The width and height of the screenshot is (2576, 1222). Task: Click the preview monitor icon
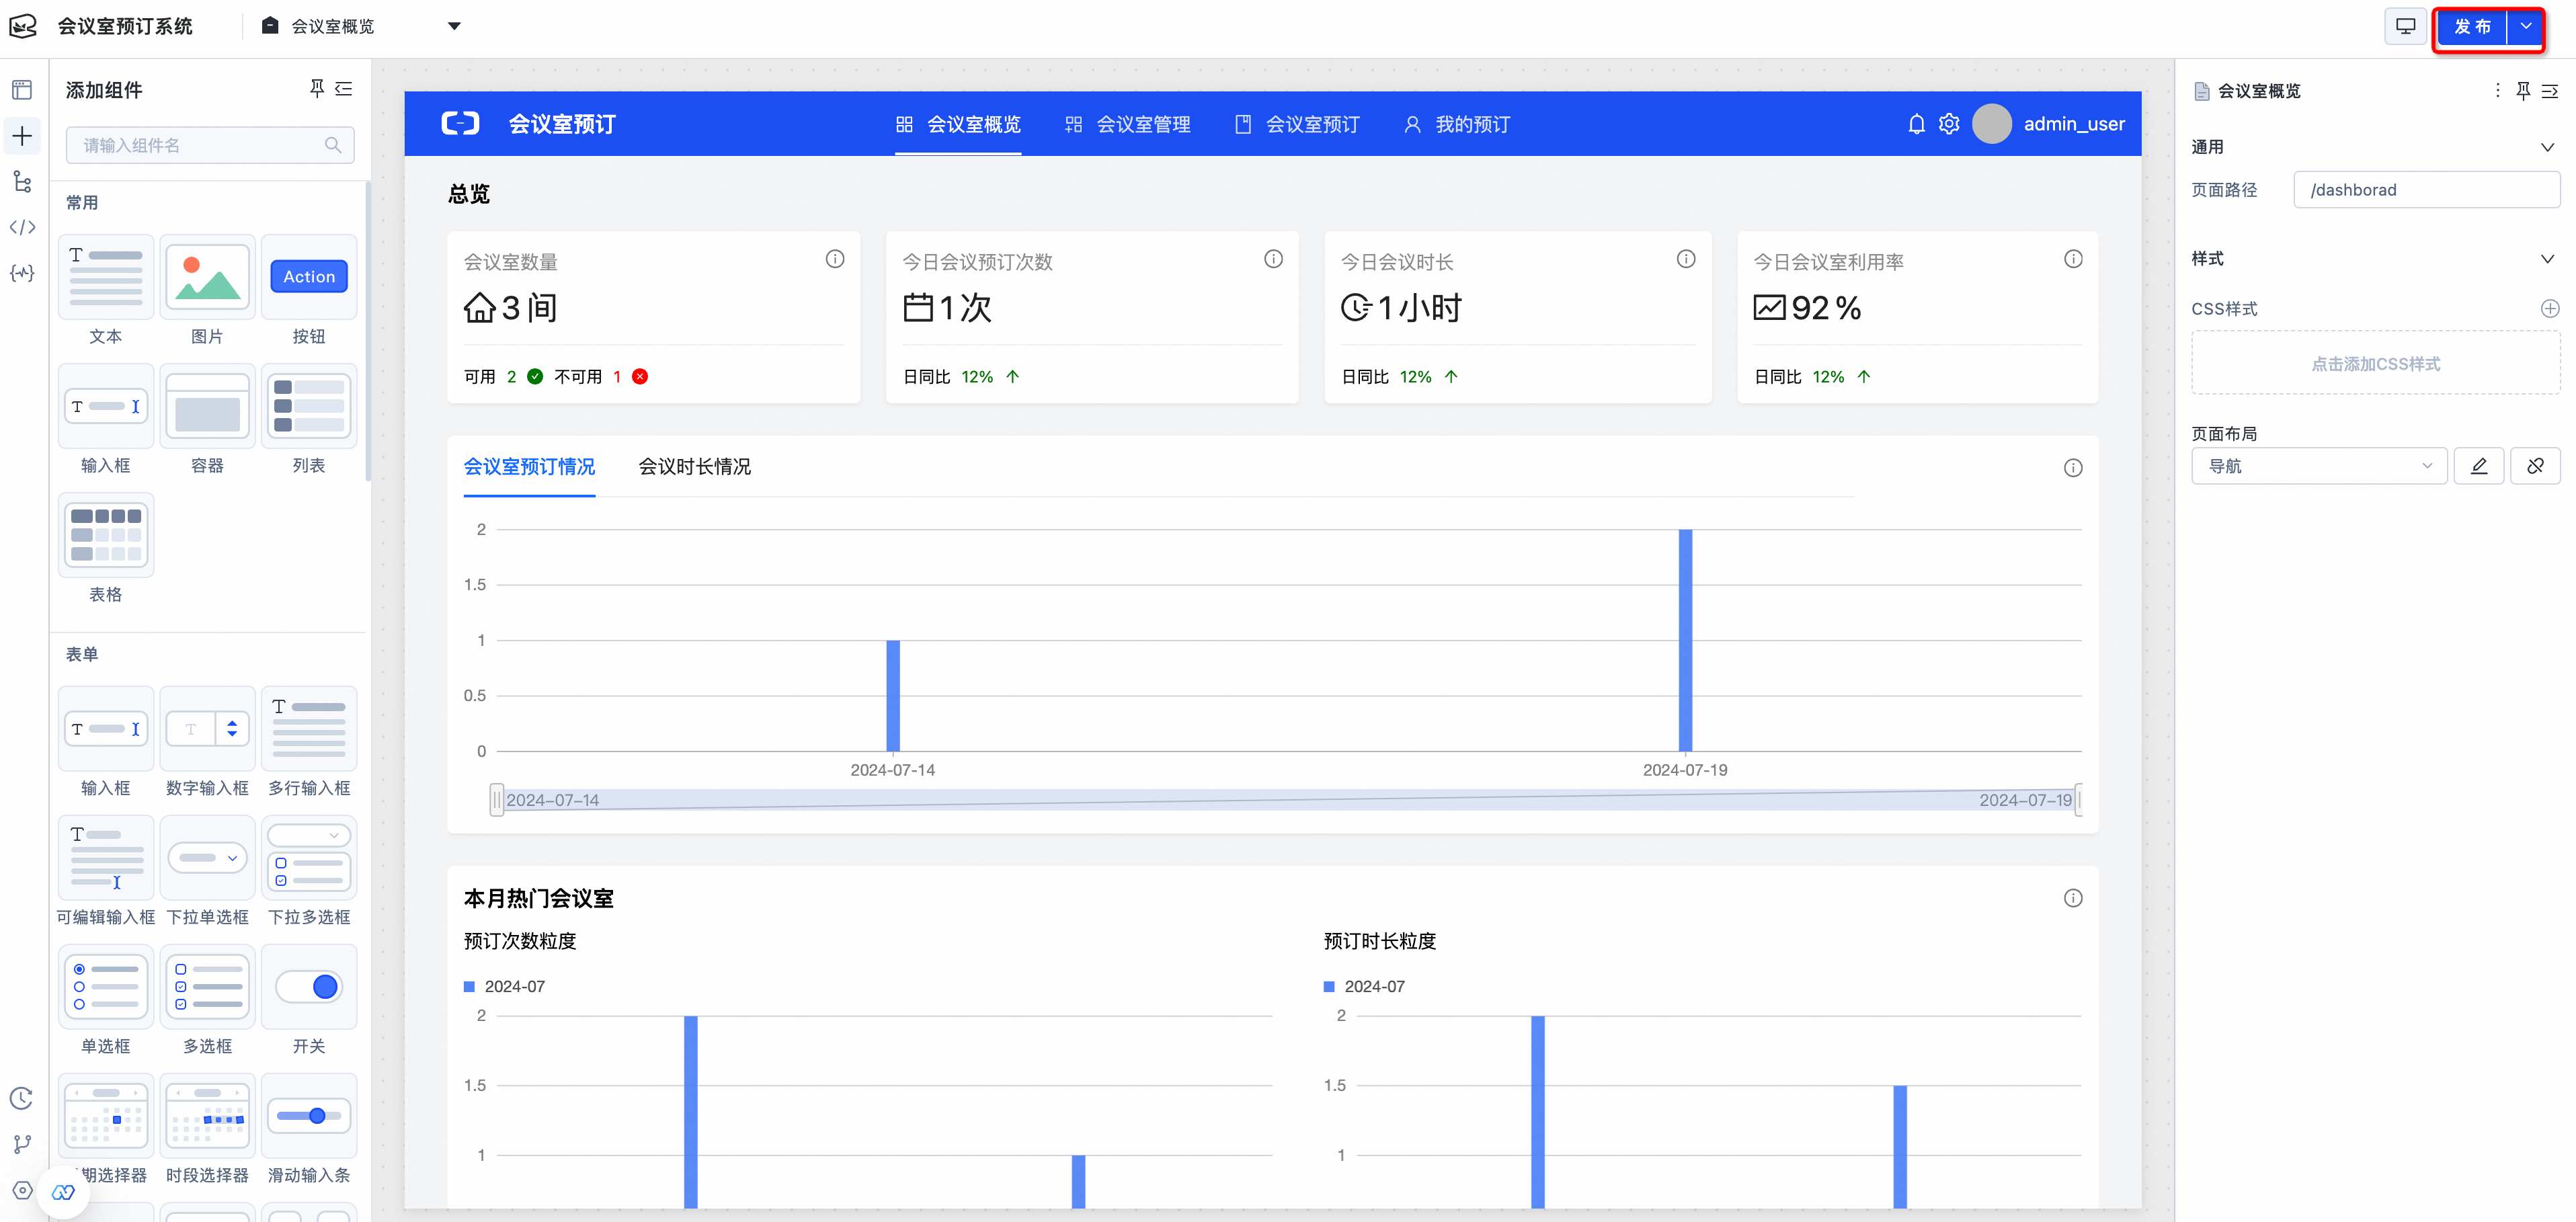[x=2405, y=26]
